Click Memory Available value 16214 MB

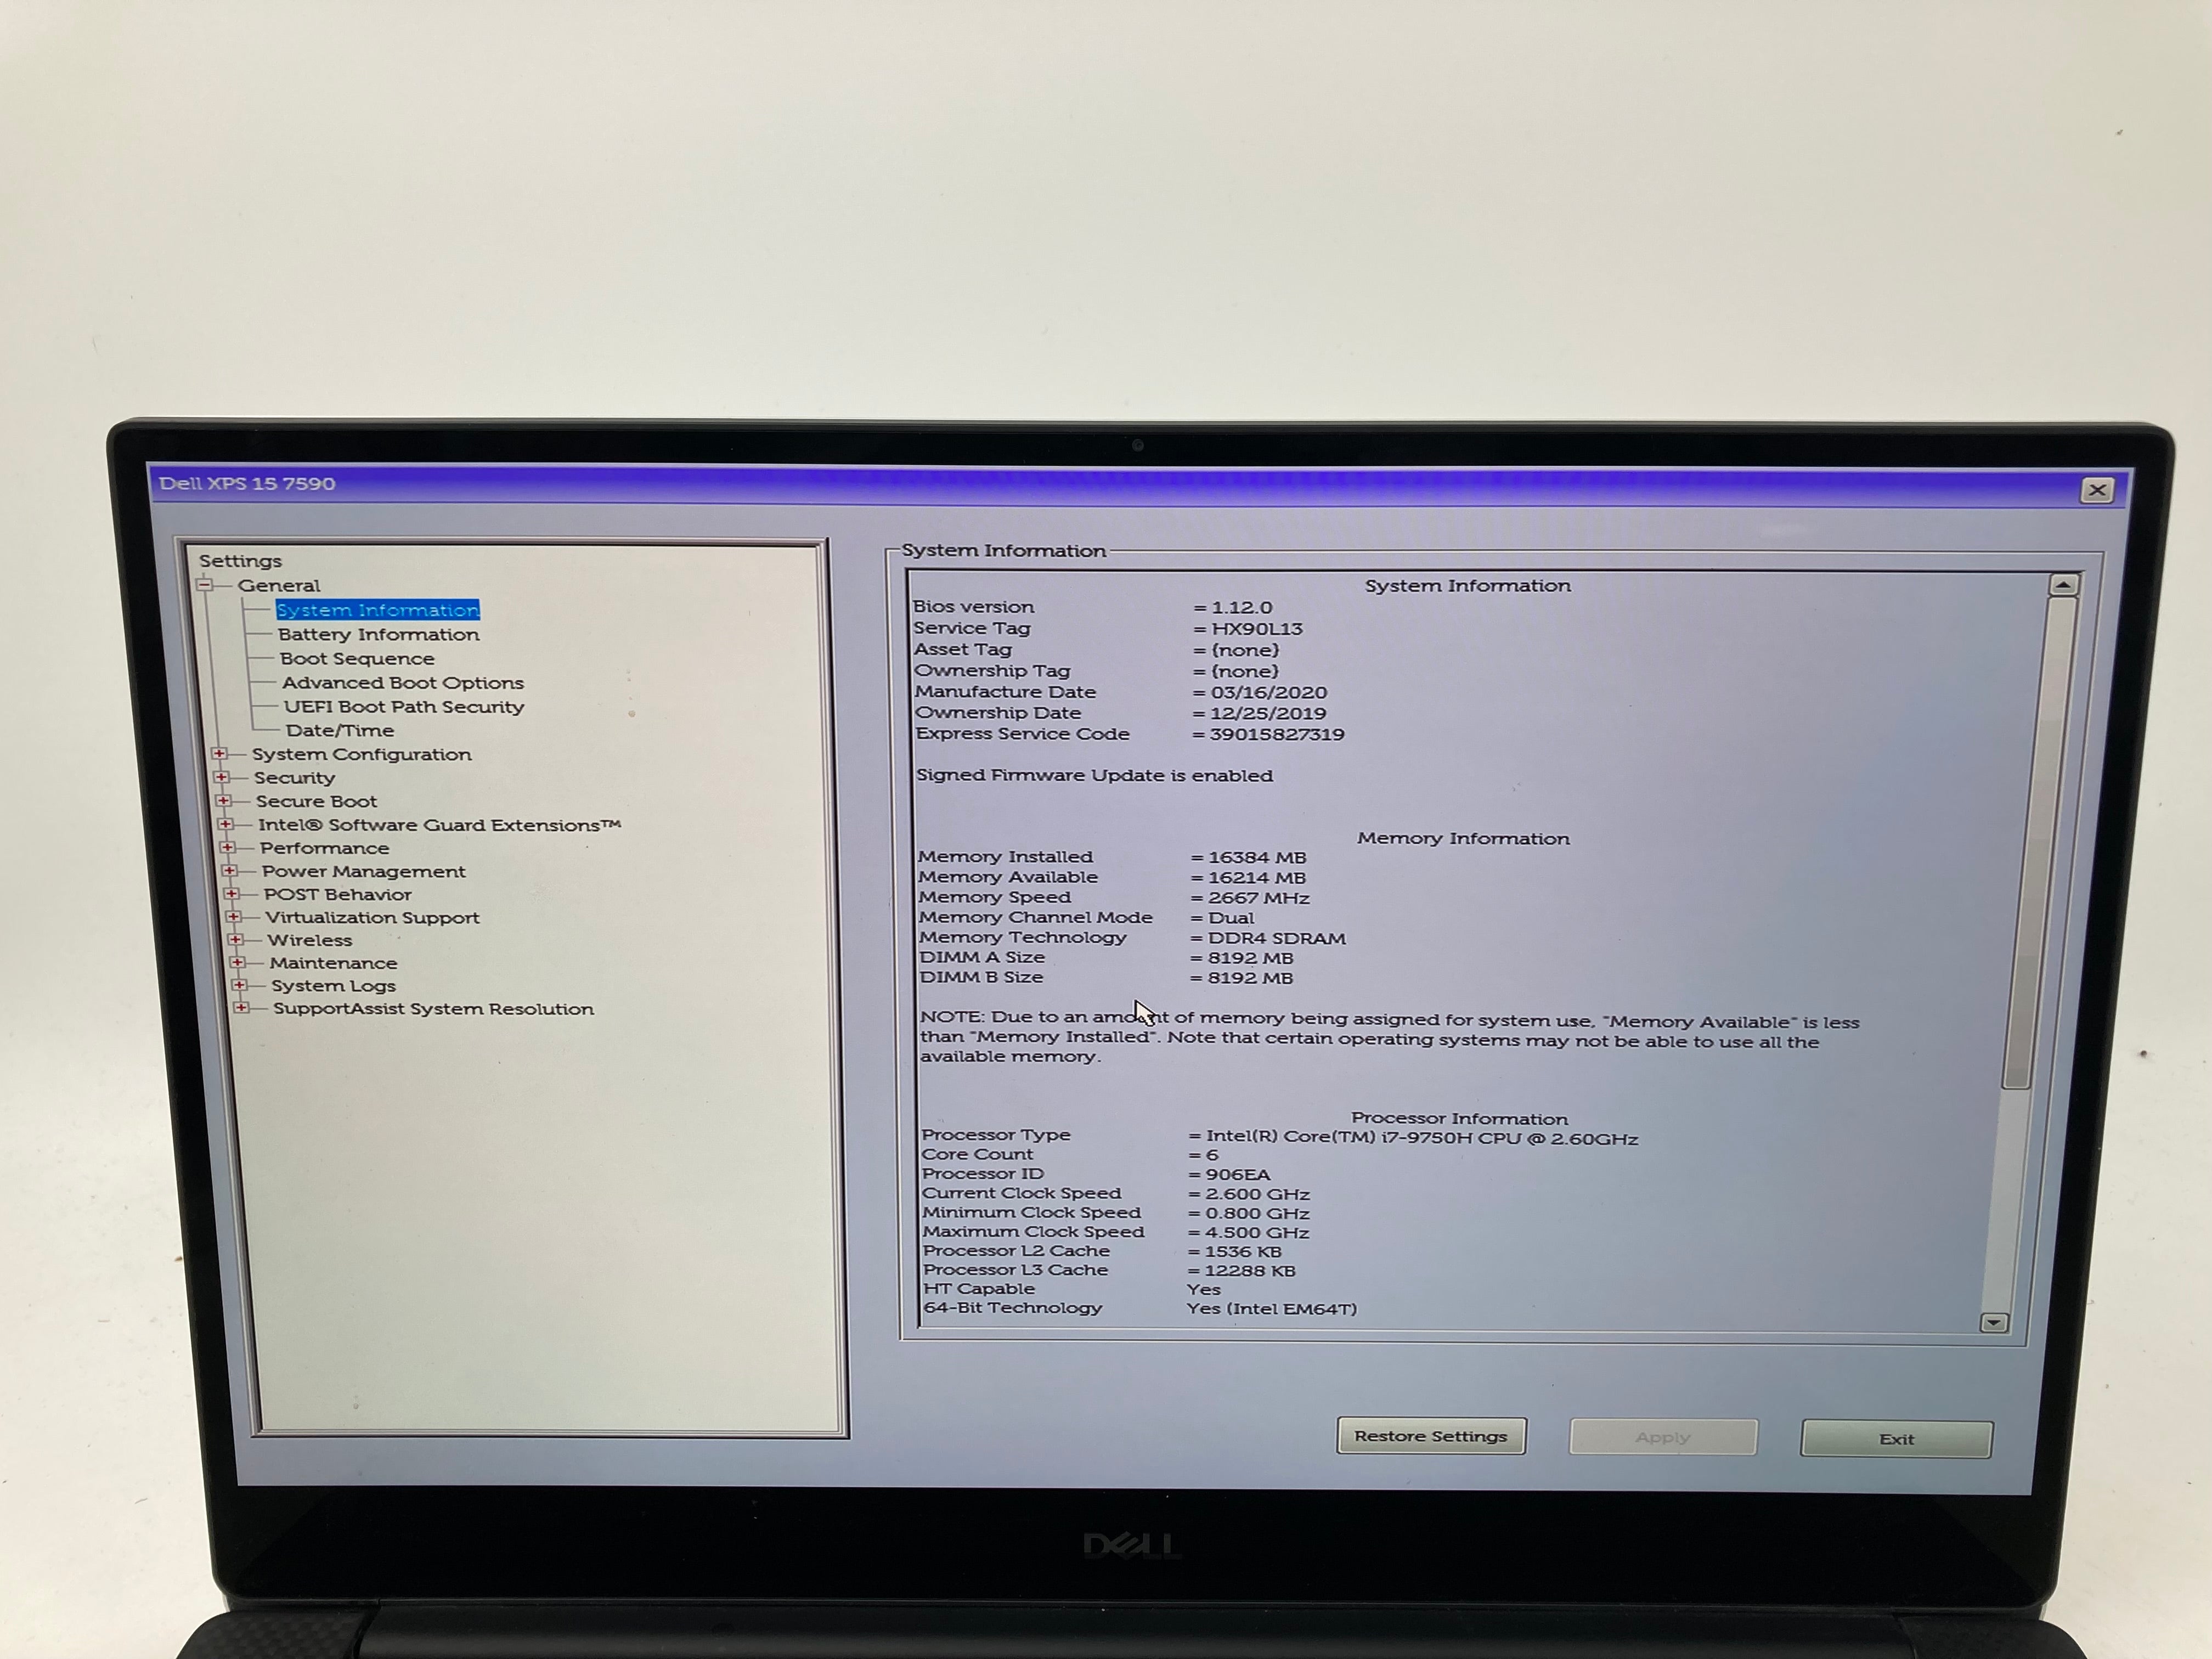[x=1257, y=878]
